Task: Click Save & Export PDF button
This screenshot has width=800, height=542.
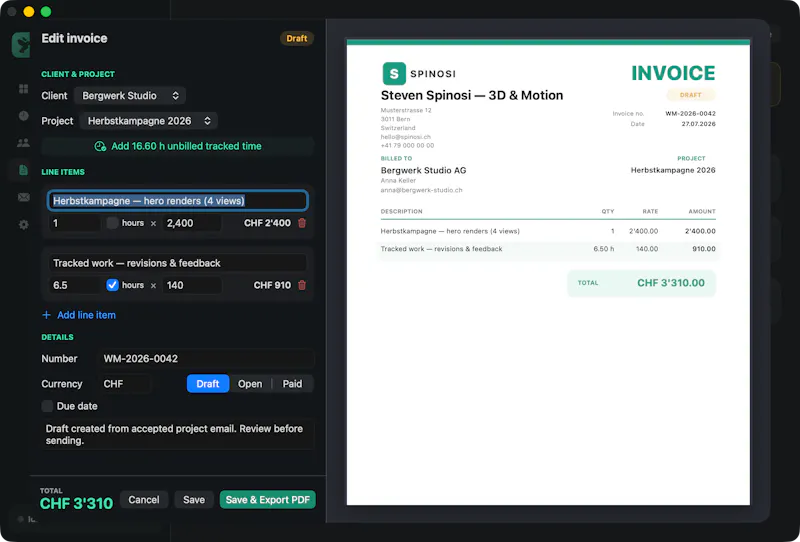Action: point(268,500)
